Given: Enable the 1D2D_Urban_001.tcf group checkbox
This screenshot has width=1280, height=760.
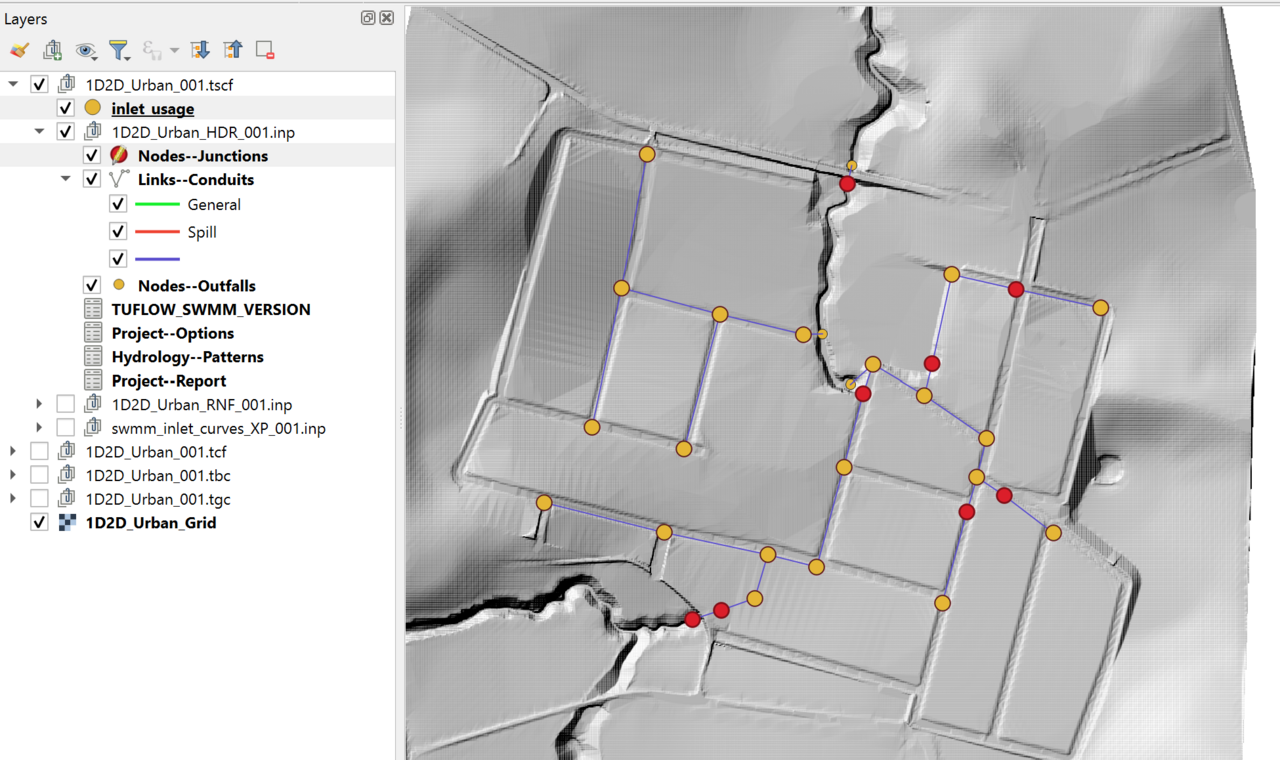Looking at the screenshot, I should point(40,452).
